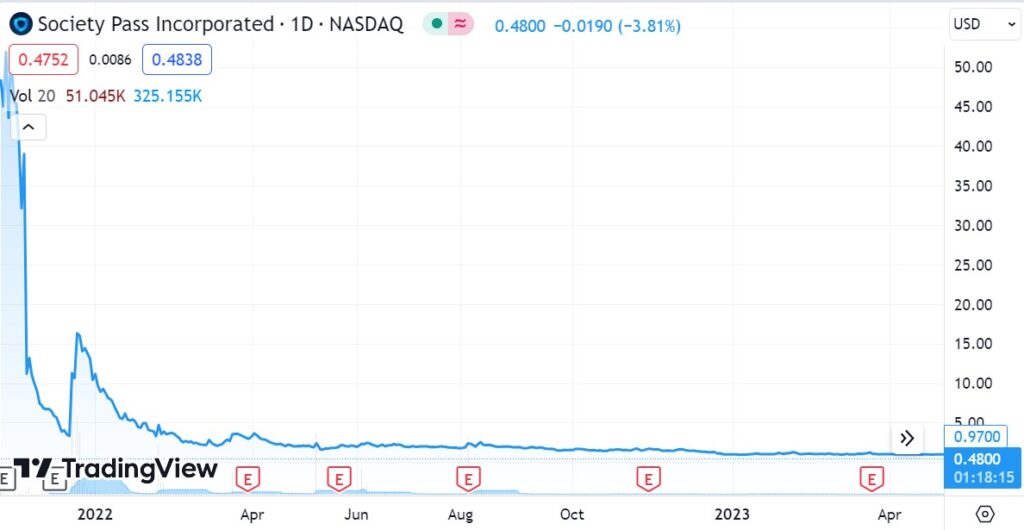
Task: Open the Society Pass Incorporated symbol title
Action: pyautogui.click(x=221, y=25)
